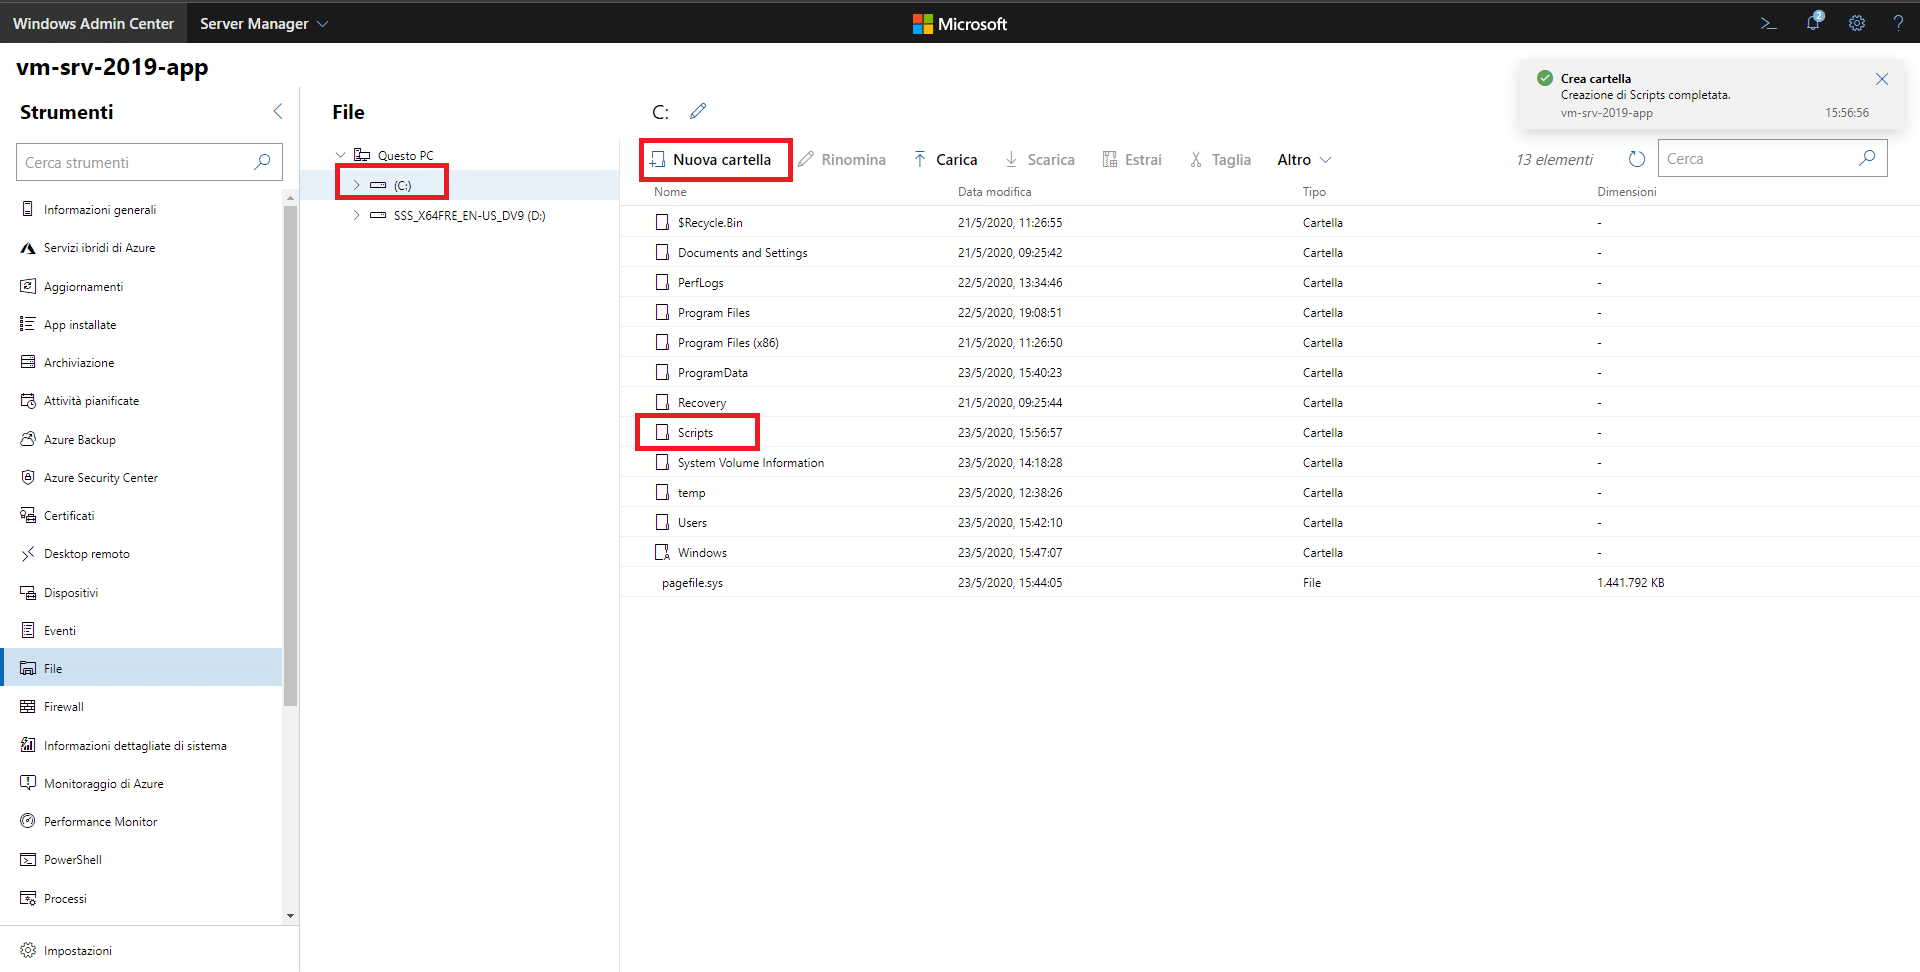This screenshot has height=972, width=1920.
Task: Click the tools list scroll down arrow
Action: tap(290, 915)
